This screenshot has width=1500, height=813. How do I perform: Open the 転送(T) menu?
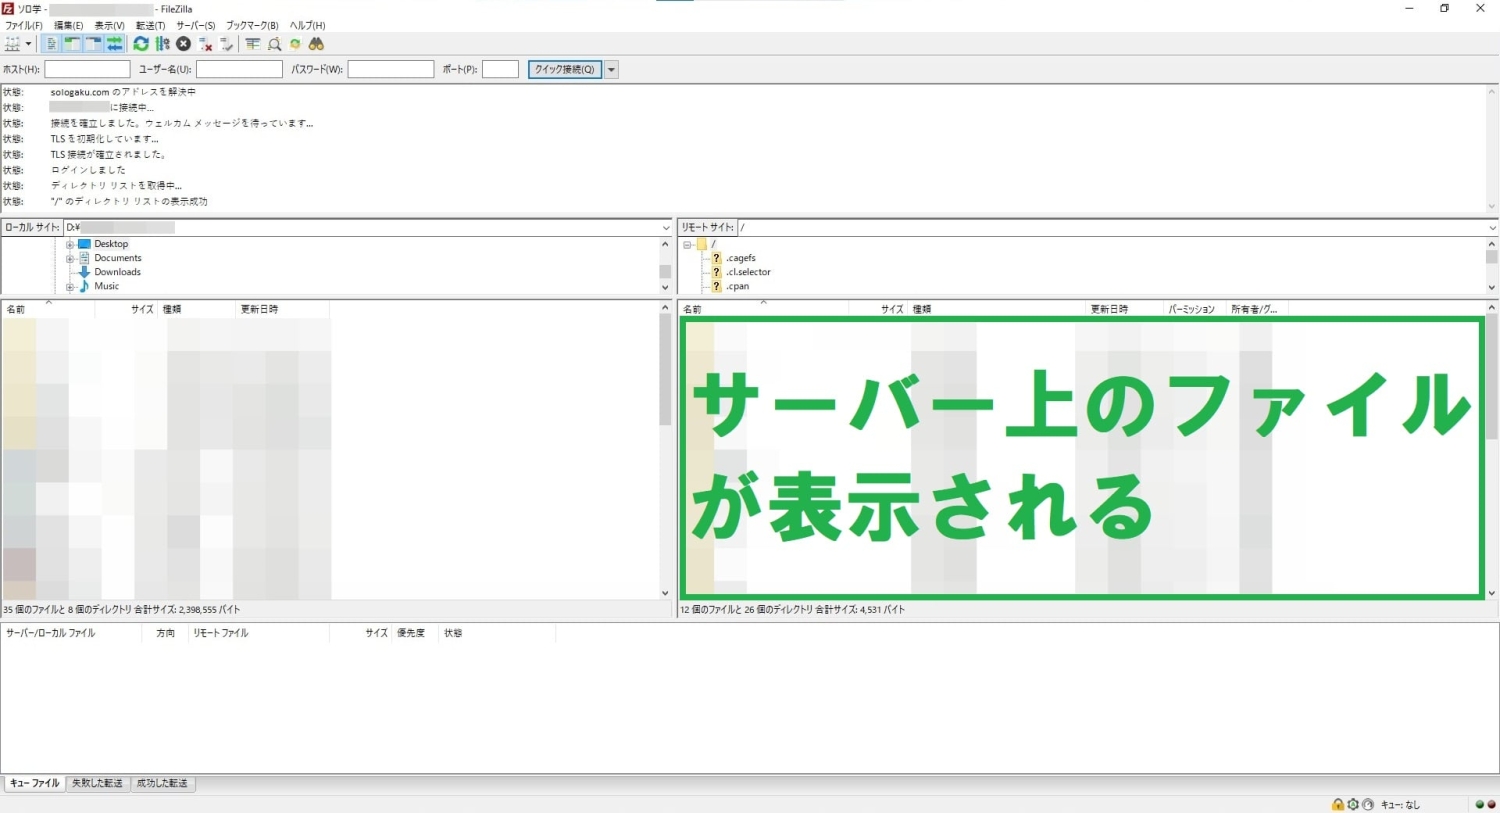pos(150,25)
